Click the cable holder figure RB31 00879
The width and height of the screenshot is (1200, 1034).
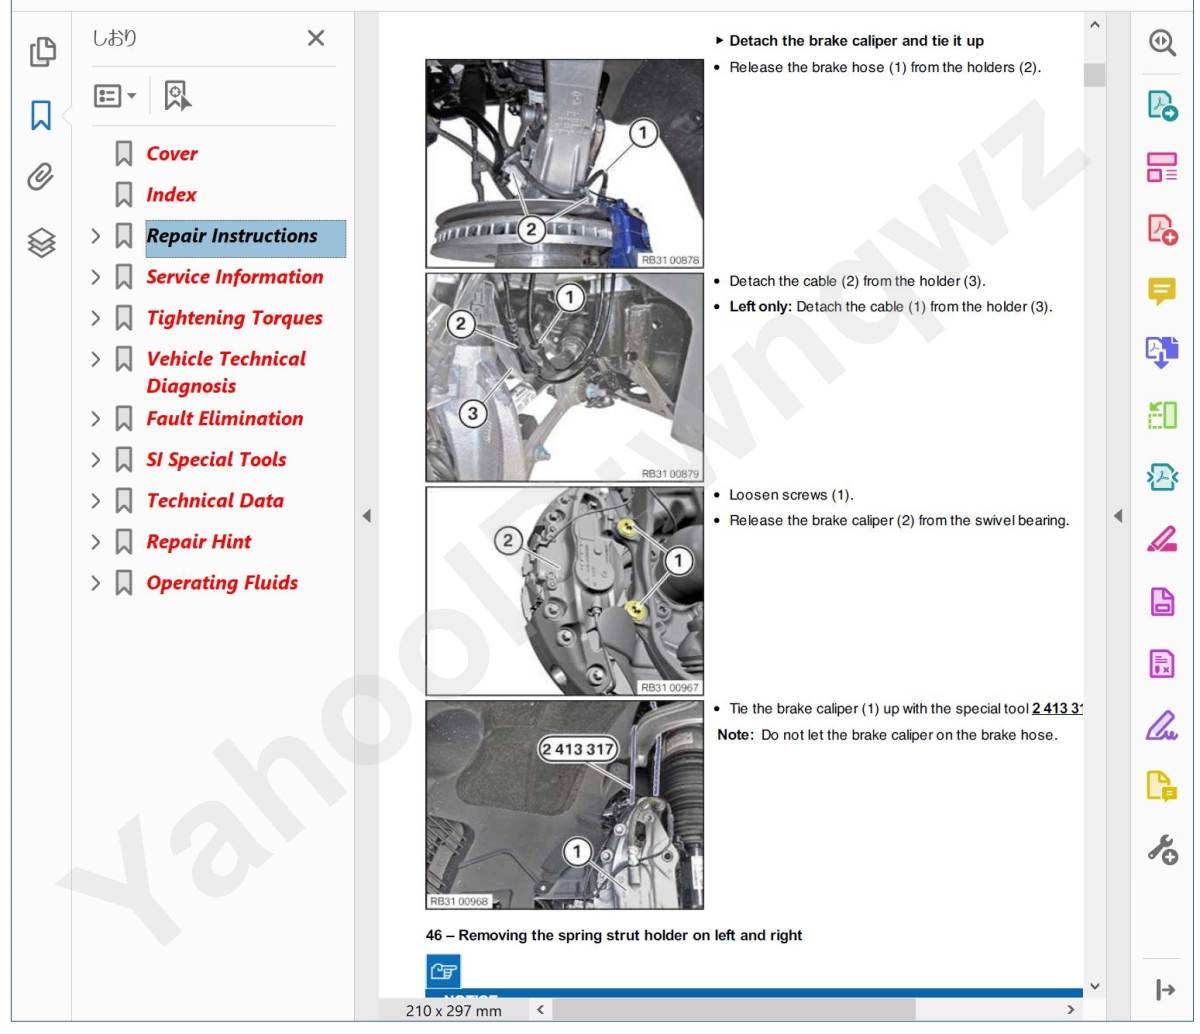(x=564, y=377)
